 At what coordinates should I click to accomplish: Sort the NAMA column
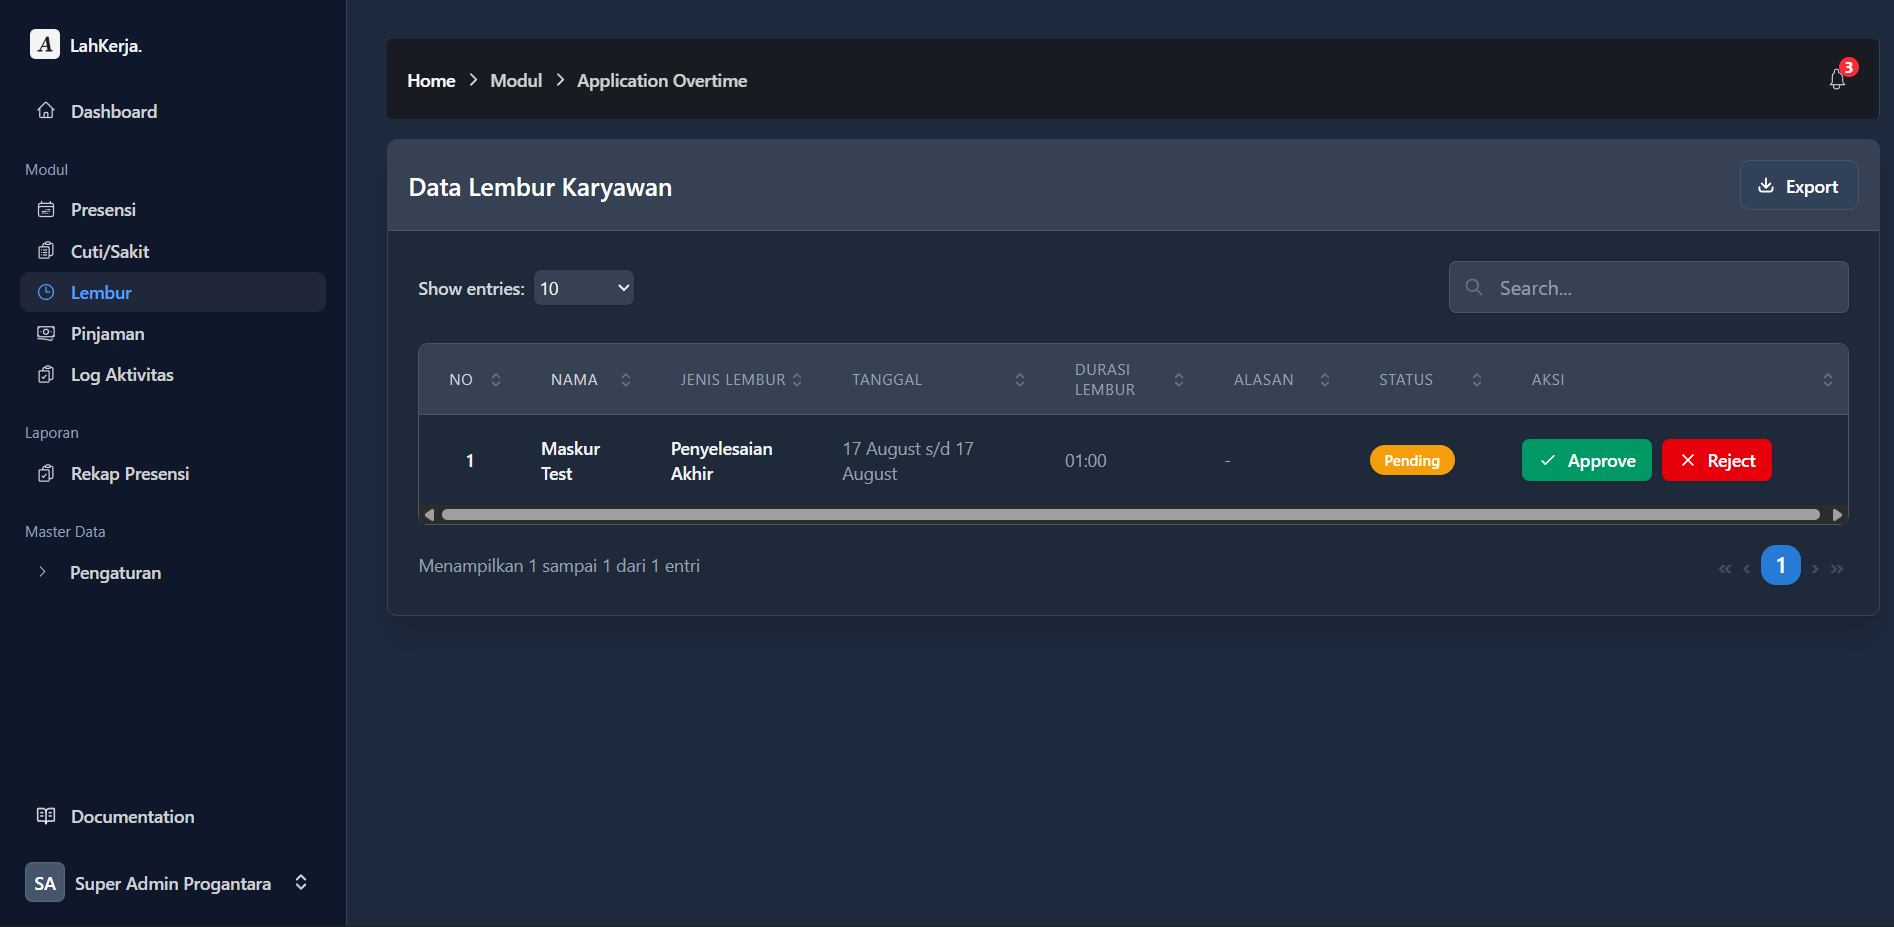tap(625, 380)
